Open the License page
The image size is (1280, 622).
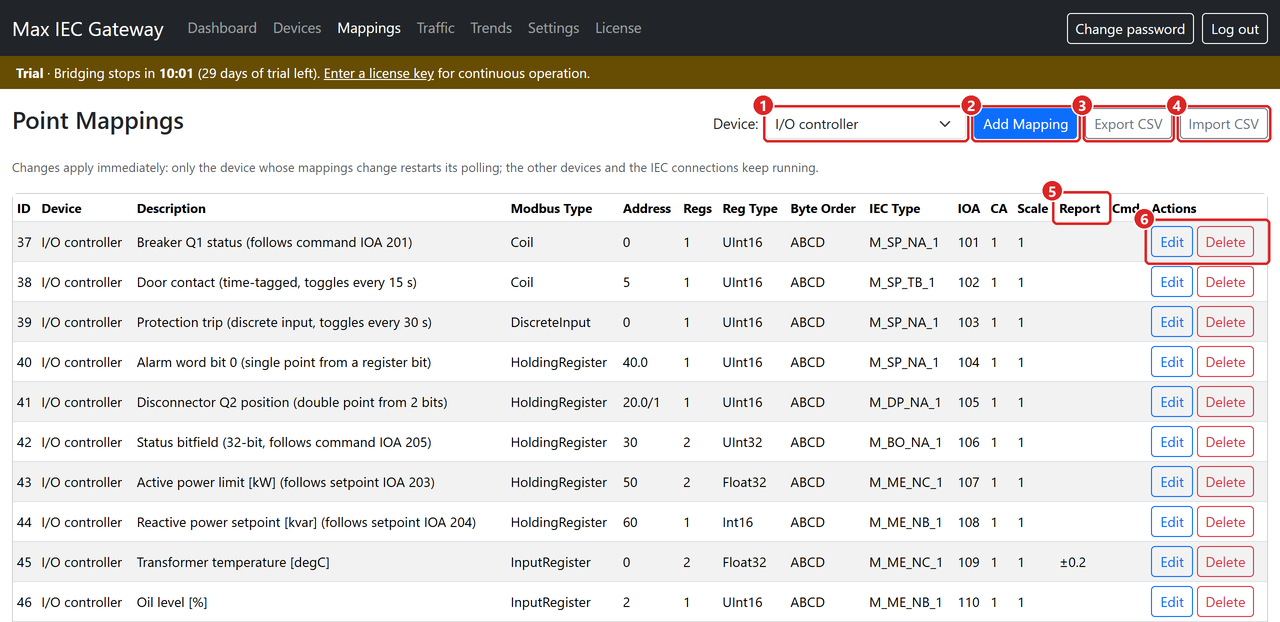[x=618, y=28]
